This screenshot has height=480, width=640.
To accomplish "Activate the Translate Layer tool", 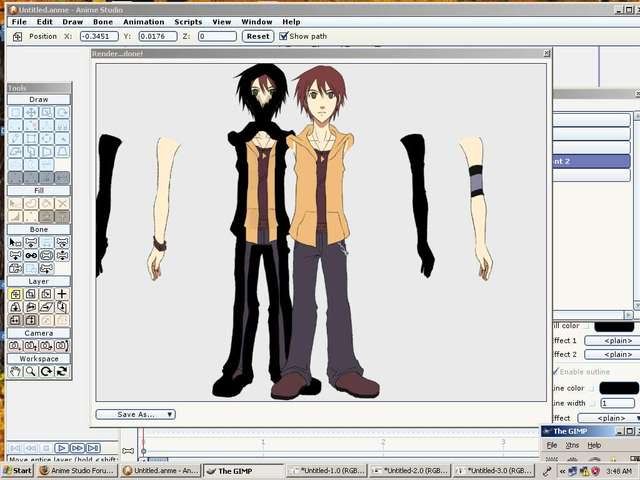I will pos(15,294).
